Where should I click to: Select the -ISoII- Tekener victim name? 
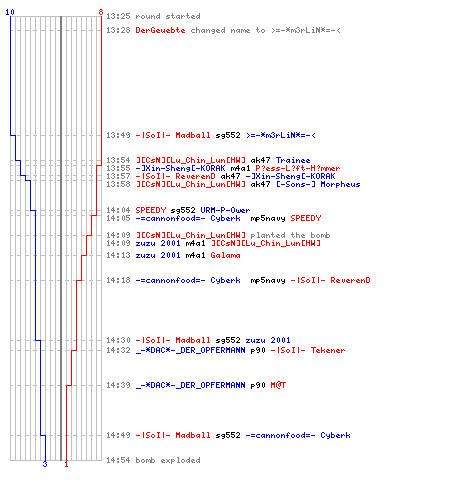[308, 350]
